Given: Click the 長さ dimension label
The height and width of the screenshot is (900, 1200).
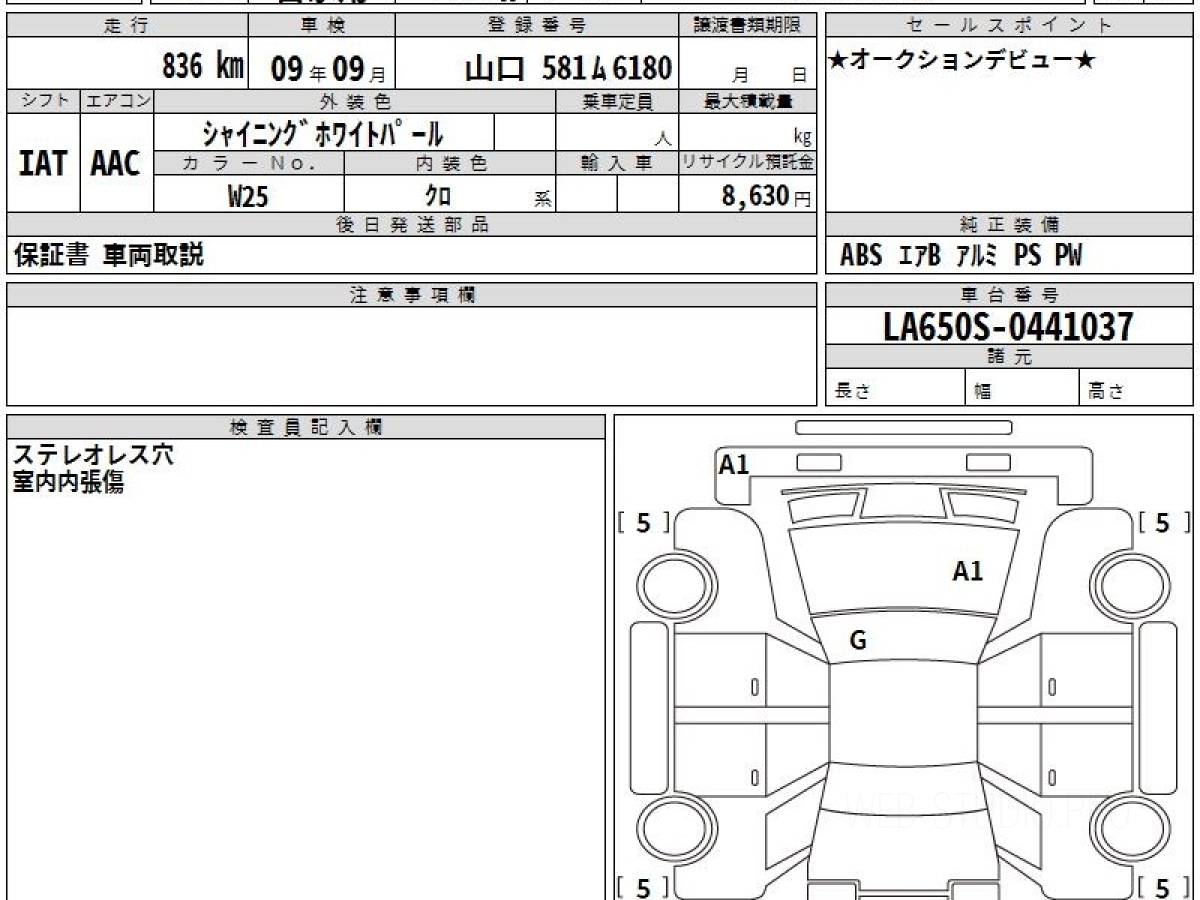Looking at the screenshot, I should point(853,392).
